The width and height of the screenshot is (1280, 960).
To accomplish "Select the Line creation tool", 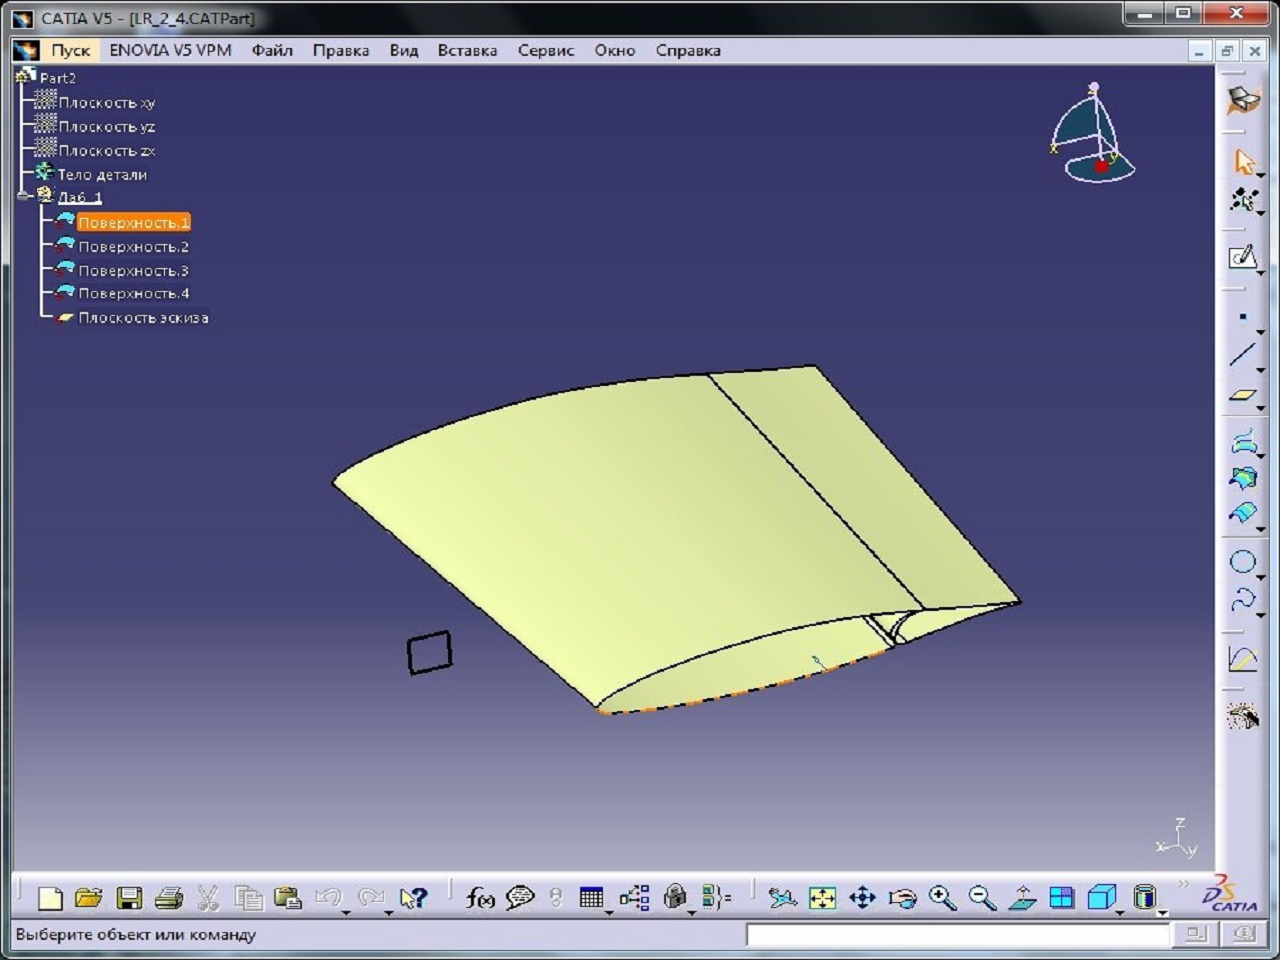I will point(1242,355).
